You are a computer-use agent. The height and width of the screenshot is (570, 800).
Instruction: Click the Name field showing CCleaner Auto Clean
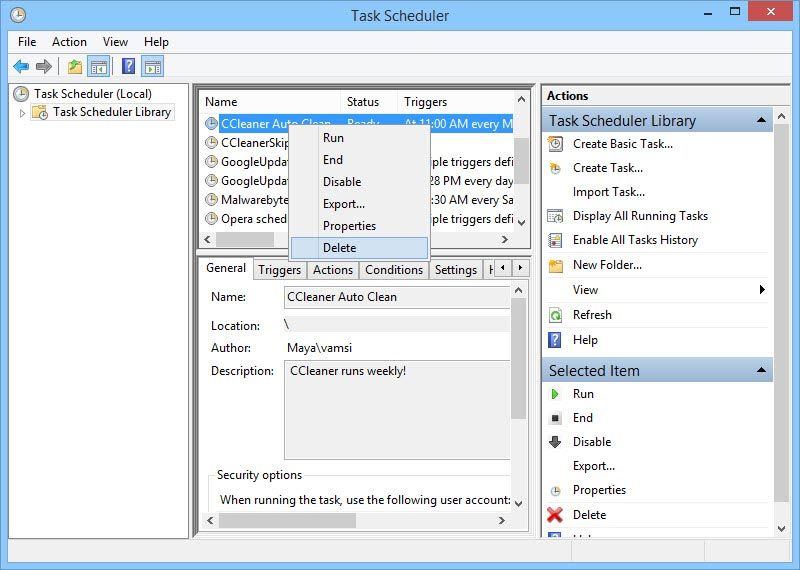pyautogui.click(x=396, y=297)
